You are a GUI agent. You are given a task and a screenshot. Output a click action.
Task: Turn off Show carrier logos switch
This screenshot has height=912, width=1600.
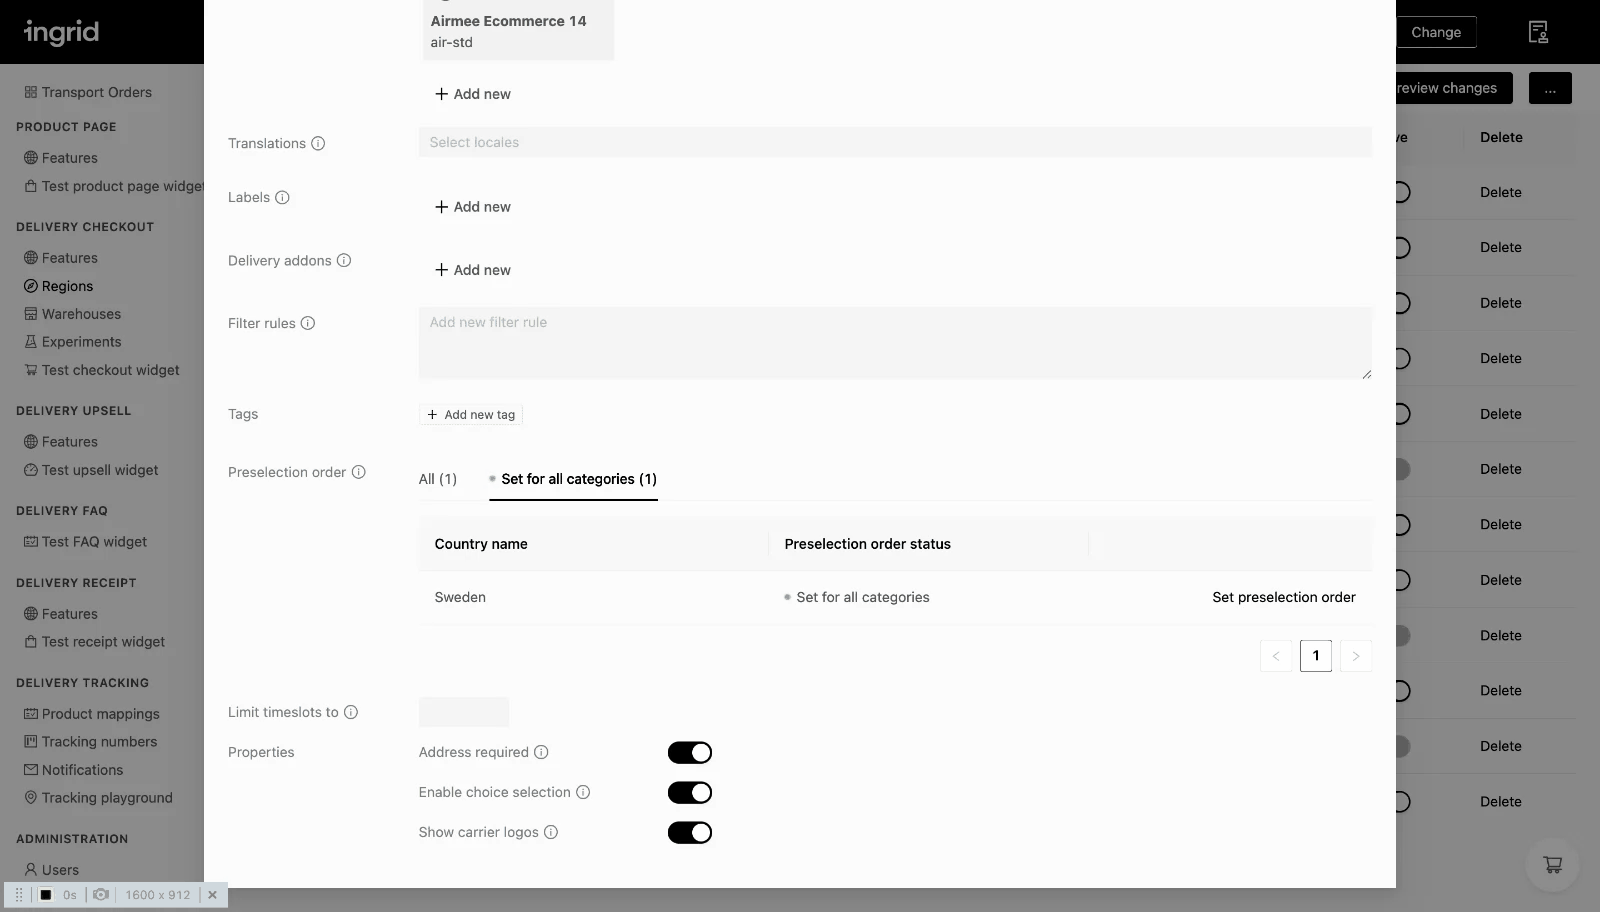(x=690, y=832)
